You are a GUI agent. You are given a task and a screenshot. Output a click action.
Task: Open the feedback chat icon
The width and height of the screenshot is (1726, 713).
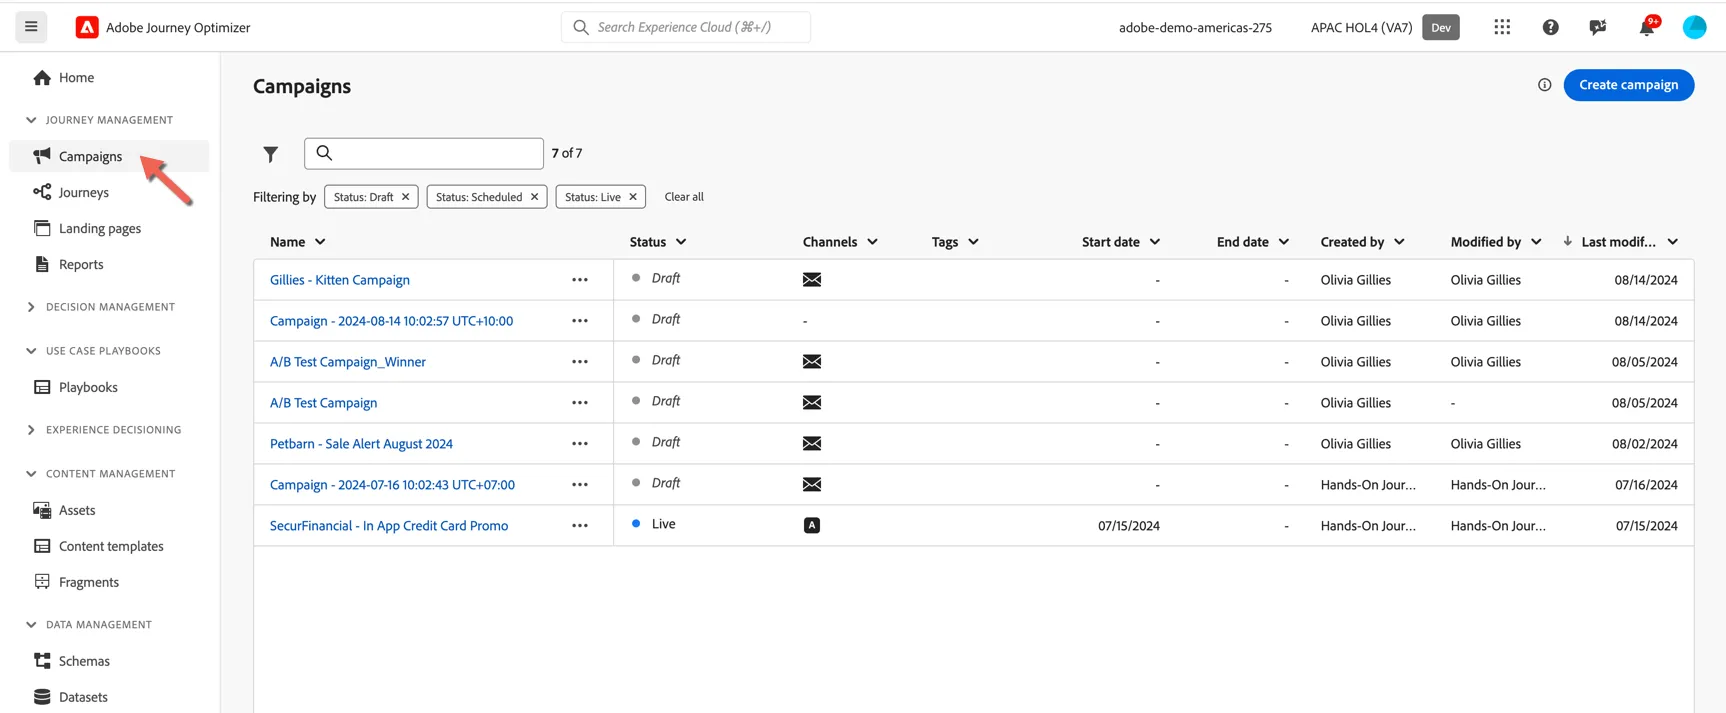coord(1598,27)
